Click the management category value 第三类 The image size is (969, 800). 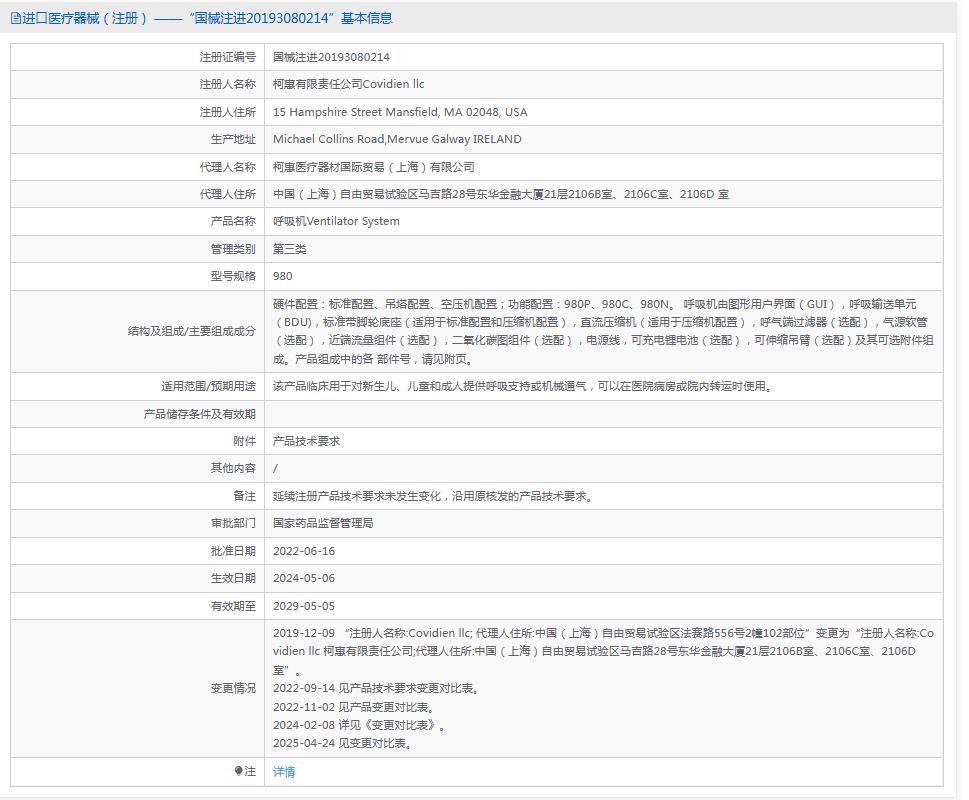(x=290, y=249)
